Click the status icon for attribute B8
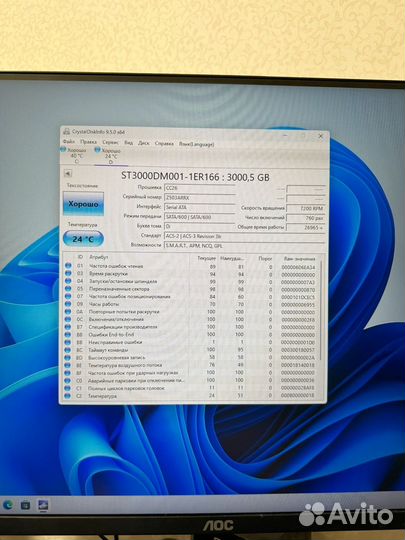The height and width of the screenshot is (540, 405). (68, 334)
